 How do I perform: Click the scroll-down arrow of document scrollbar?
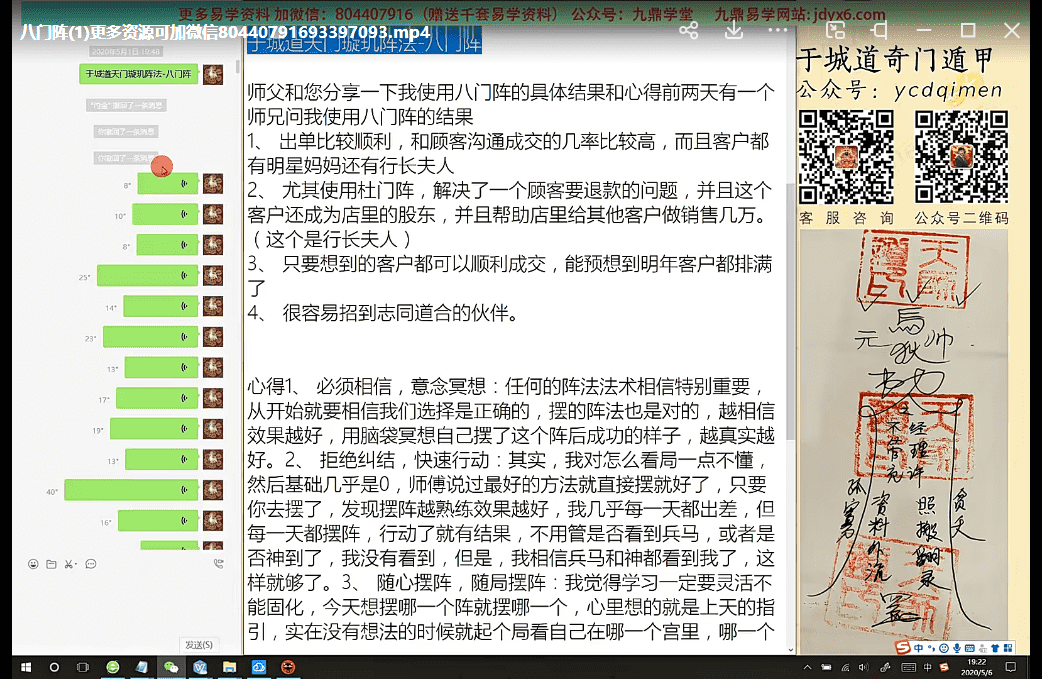(790, 648)
